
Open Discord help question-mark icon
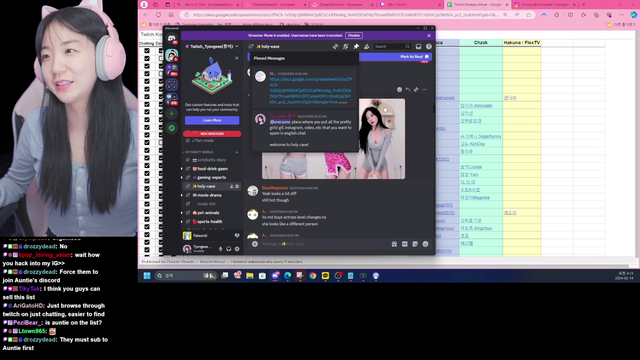(x=429, y=47)
